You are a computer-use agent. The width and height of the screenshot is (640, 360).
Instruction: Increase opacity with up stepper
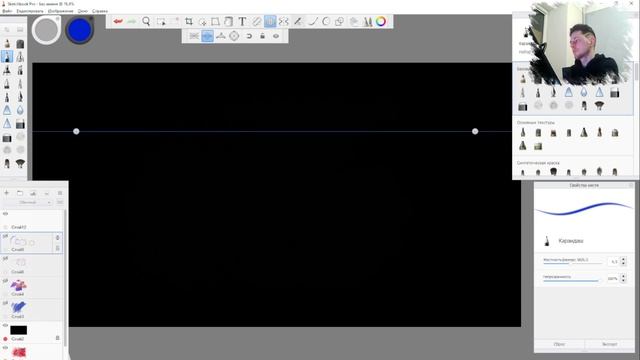(x=623, y=276)
